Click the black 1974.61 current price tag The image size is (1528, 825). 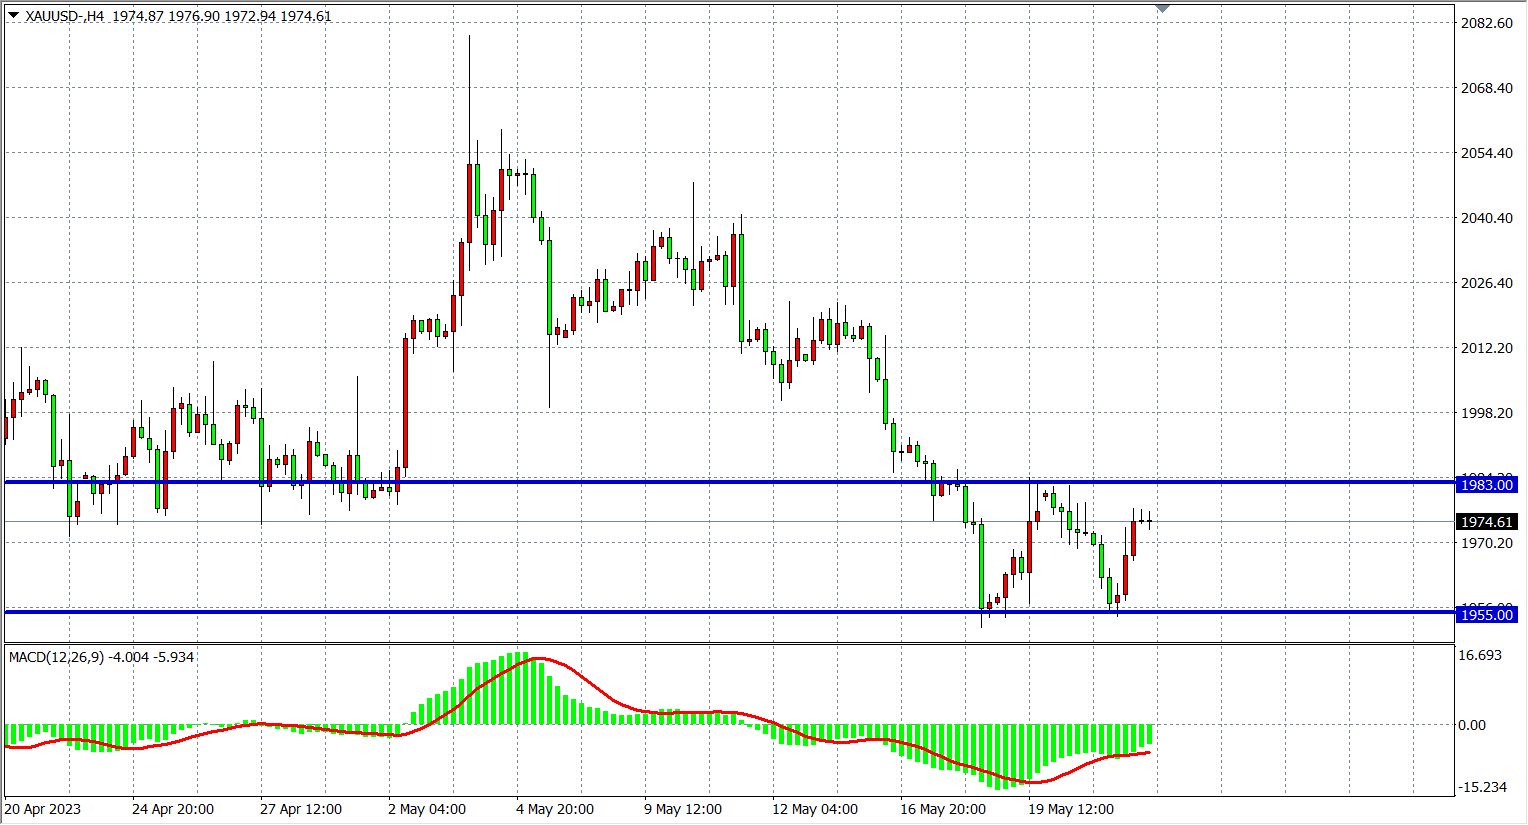point(1487,522)
